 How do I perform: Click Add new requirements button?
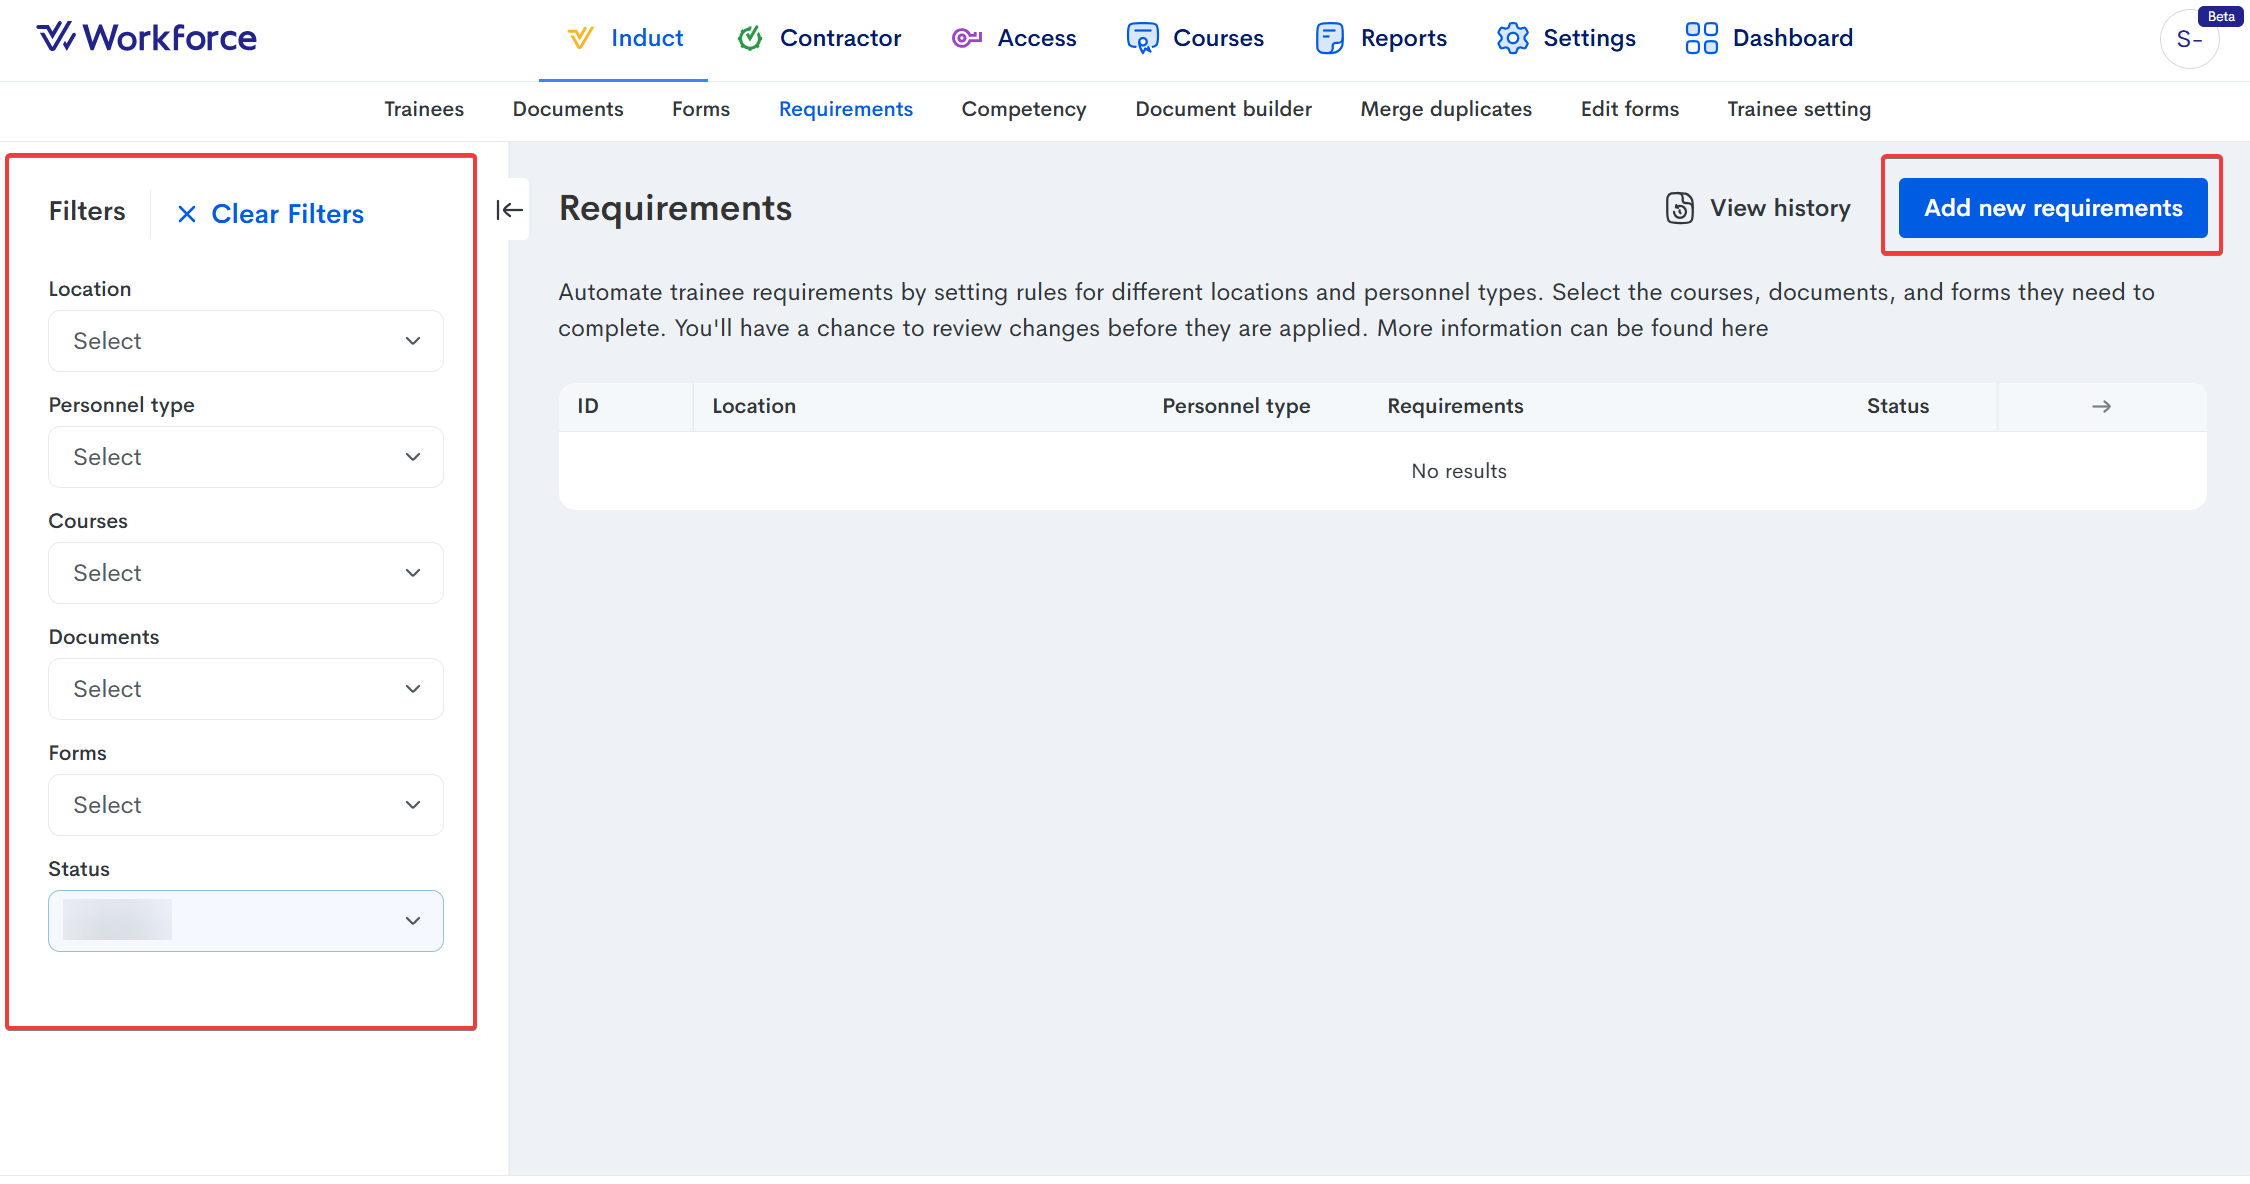2052,208
